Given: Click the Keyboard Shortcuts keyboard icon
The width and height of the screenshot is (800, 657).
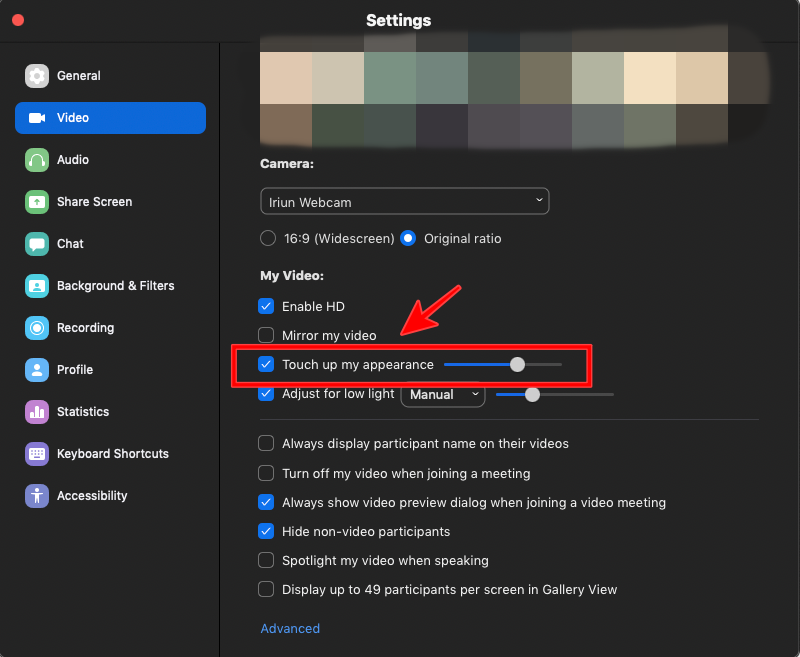Looking at the screenshot, I should point(37,454).
